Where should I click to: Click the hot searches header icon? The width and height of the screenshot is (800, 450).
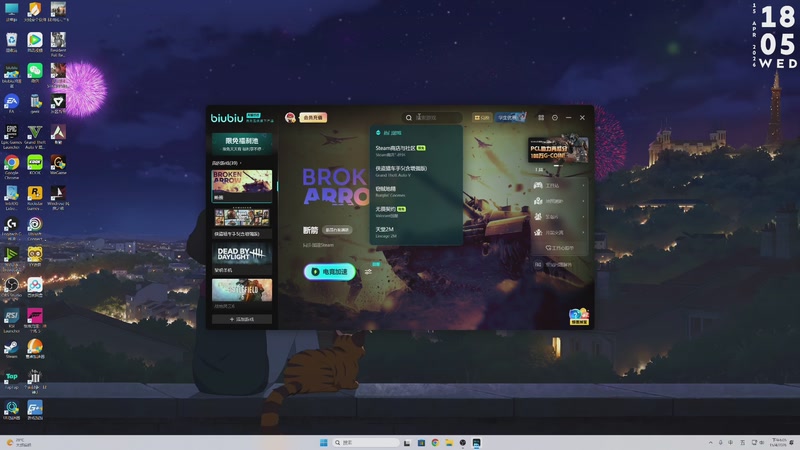pyautogui.click(x=378, y=133)
